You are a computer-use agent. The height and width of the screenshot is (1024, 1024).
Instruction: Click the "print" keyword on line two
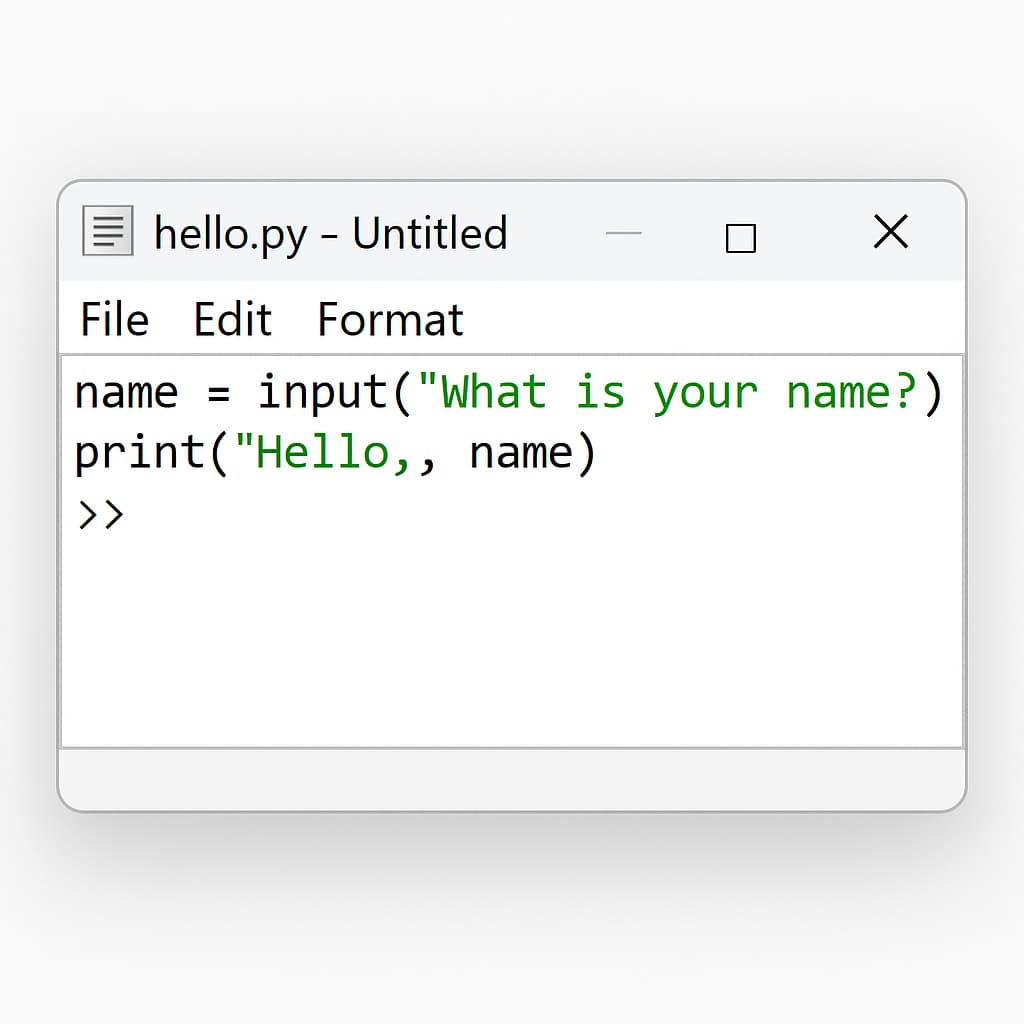(x=138, y=453)
